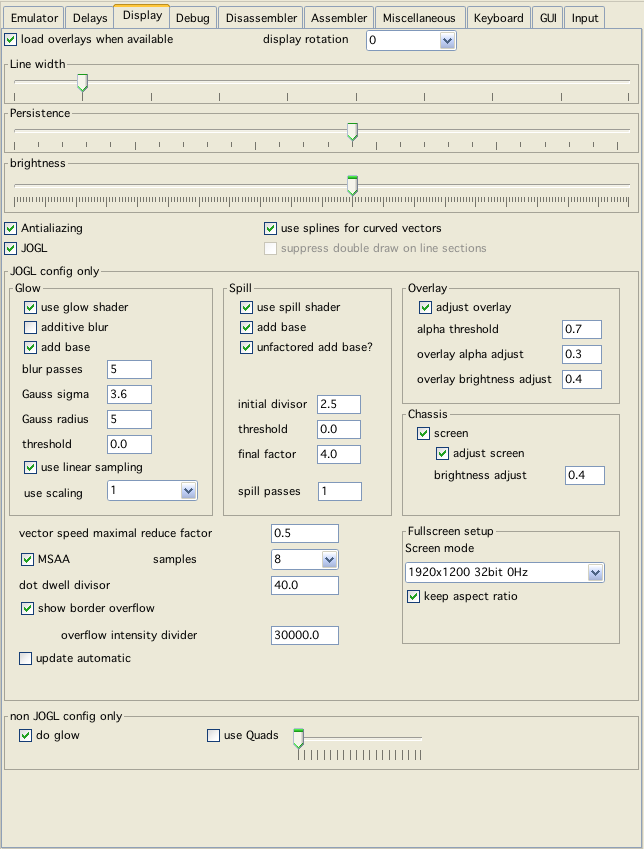Screen dimensions: 644x849
Task: Enable additive blur in Glow section
Action: (31, 327)
